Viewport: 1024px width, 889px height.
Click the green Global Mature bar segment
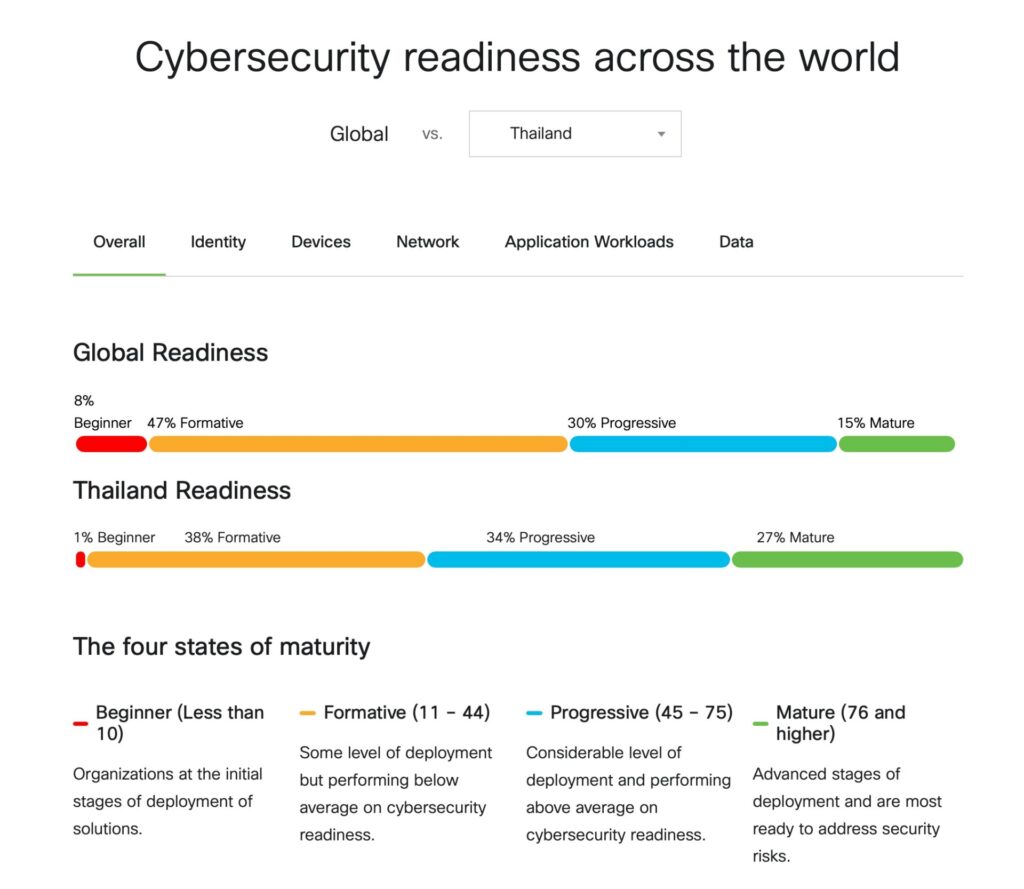(897, 444)
